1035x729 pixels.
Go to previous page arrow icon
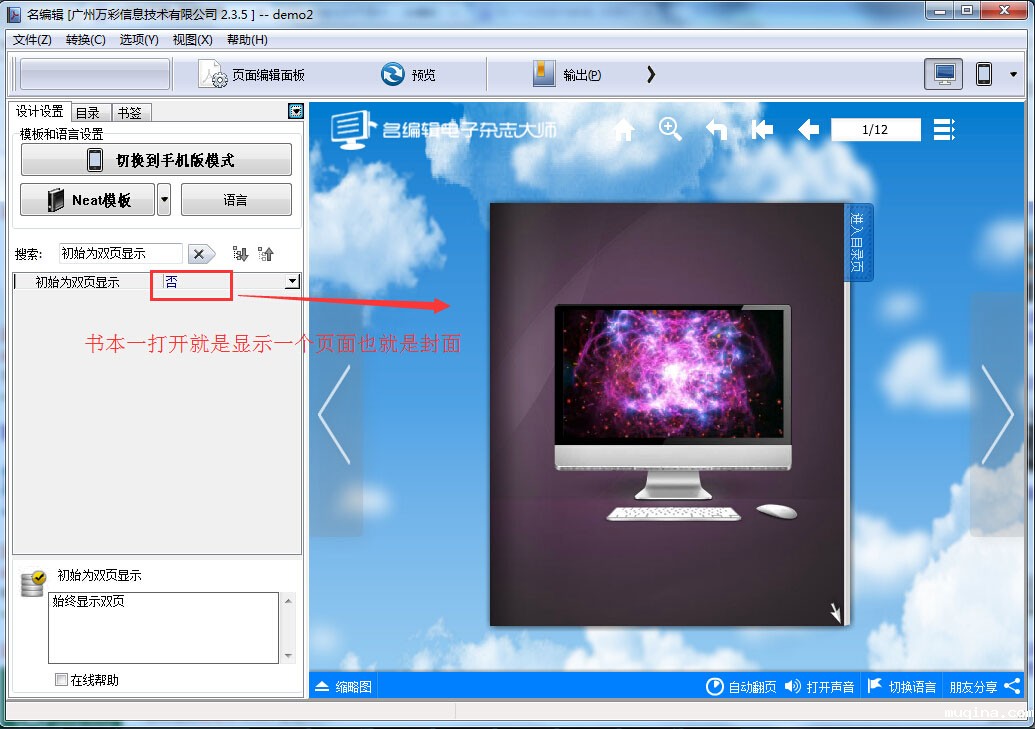(808, 130)
